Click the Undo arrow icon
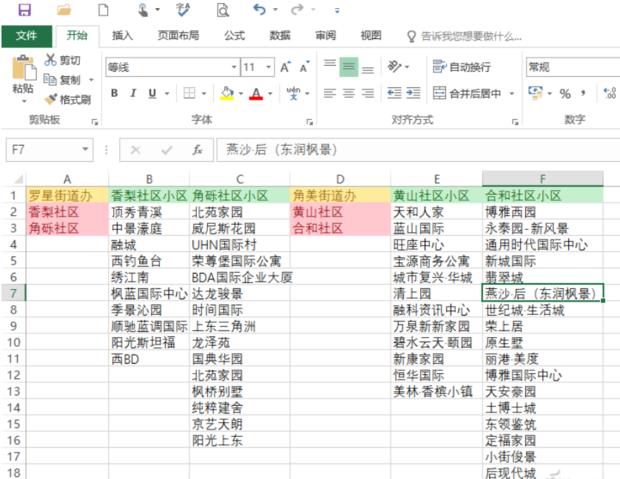This screenshot has width=620, height=479. pos(260,10)
